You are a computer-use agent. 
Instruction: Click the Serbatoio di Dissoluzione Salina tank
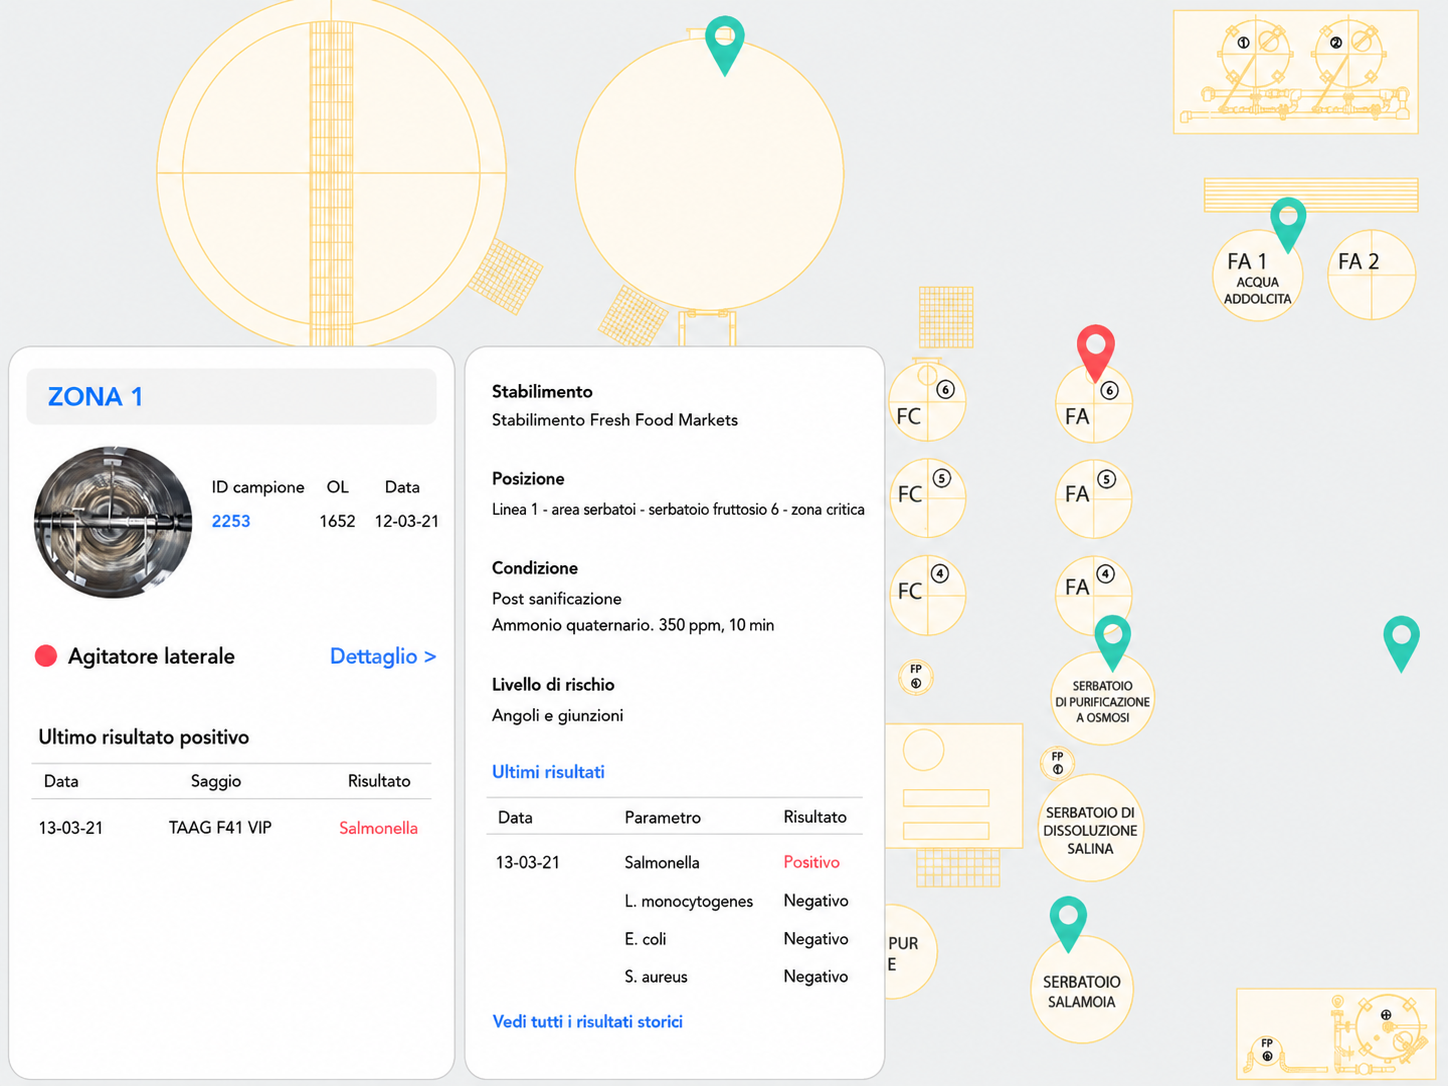1090,828
